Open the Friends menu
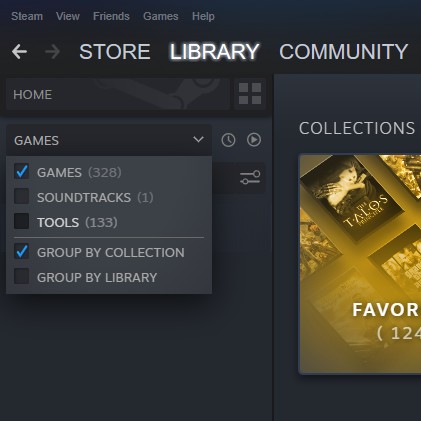This screenshot has width=421, height=421. pyautogui.click(x=111, y=16)
